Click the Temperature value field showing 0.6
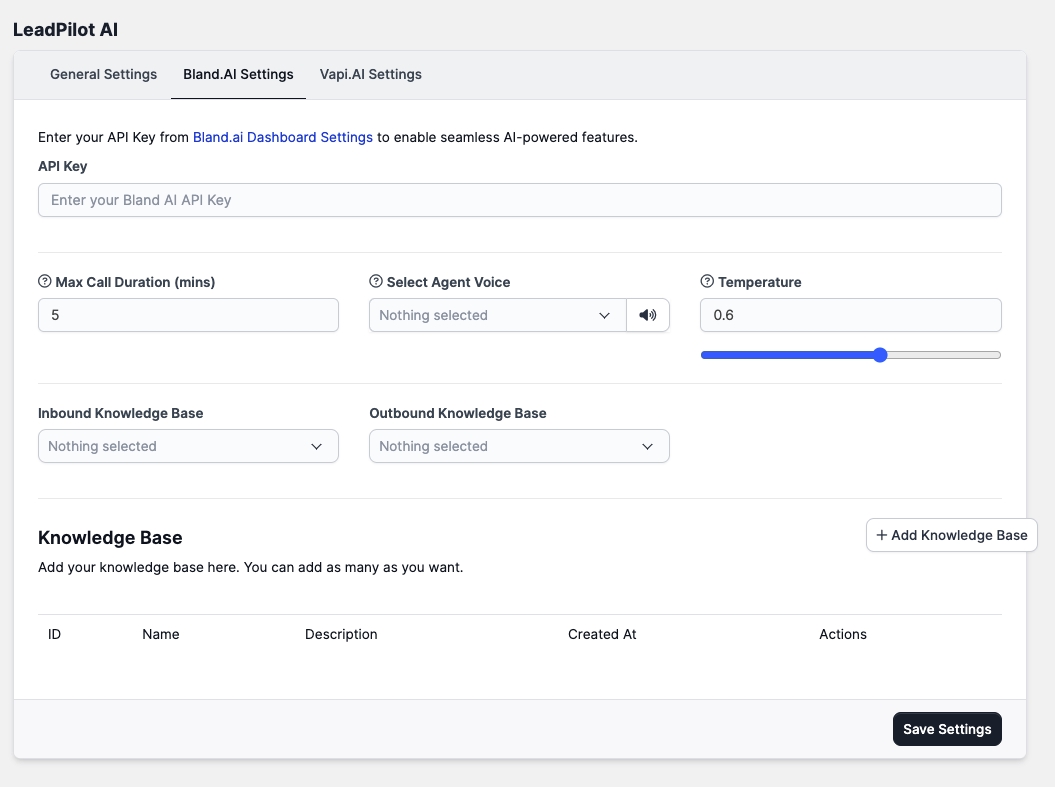The image size is (1055, 787). pos(850,315)
